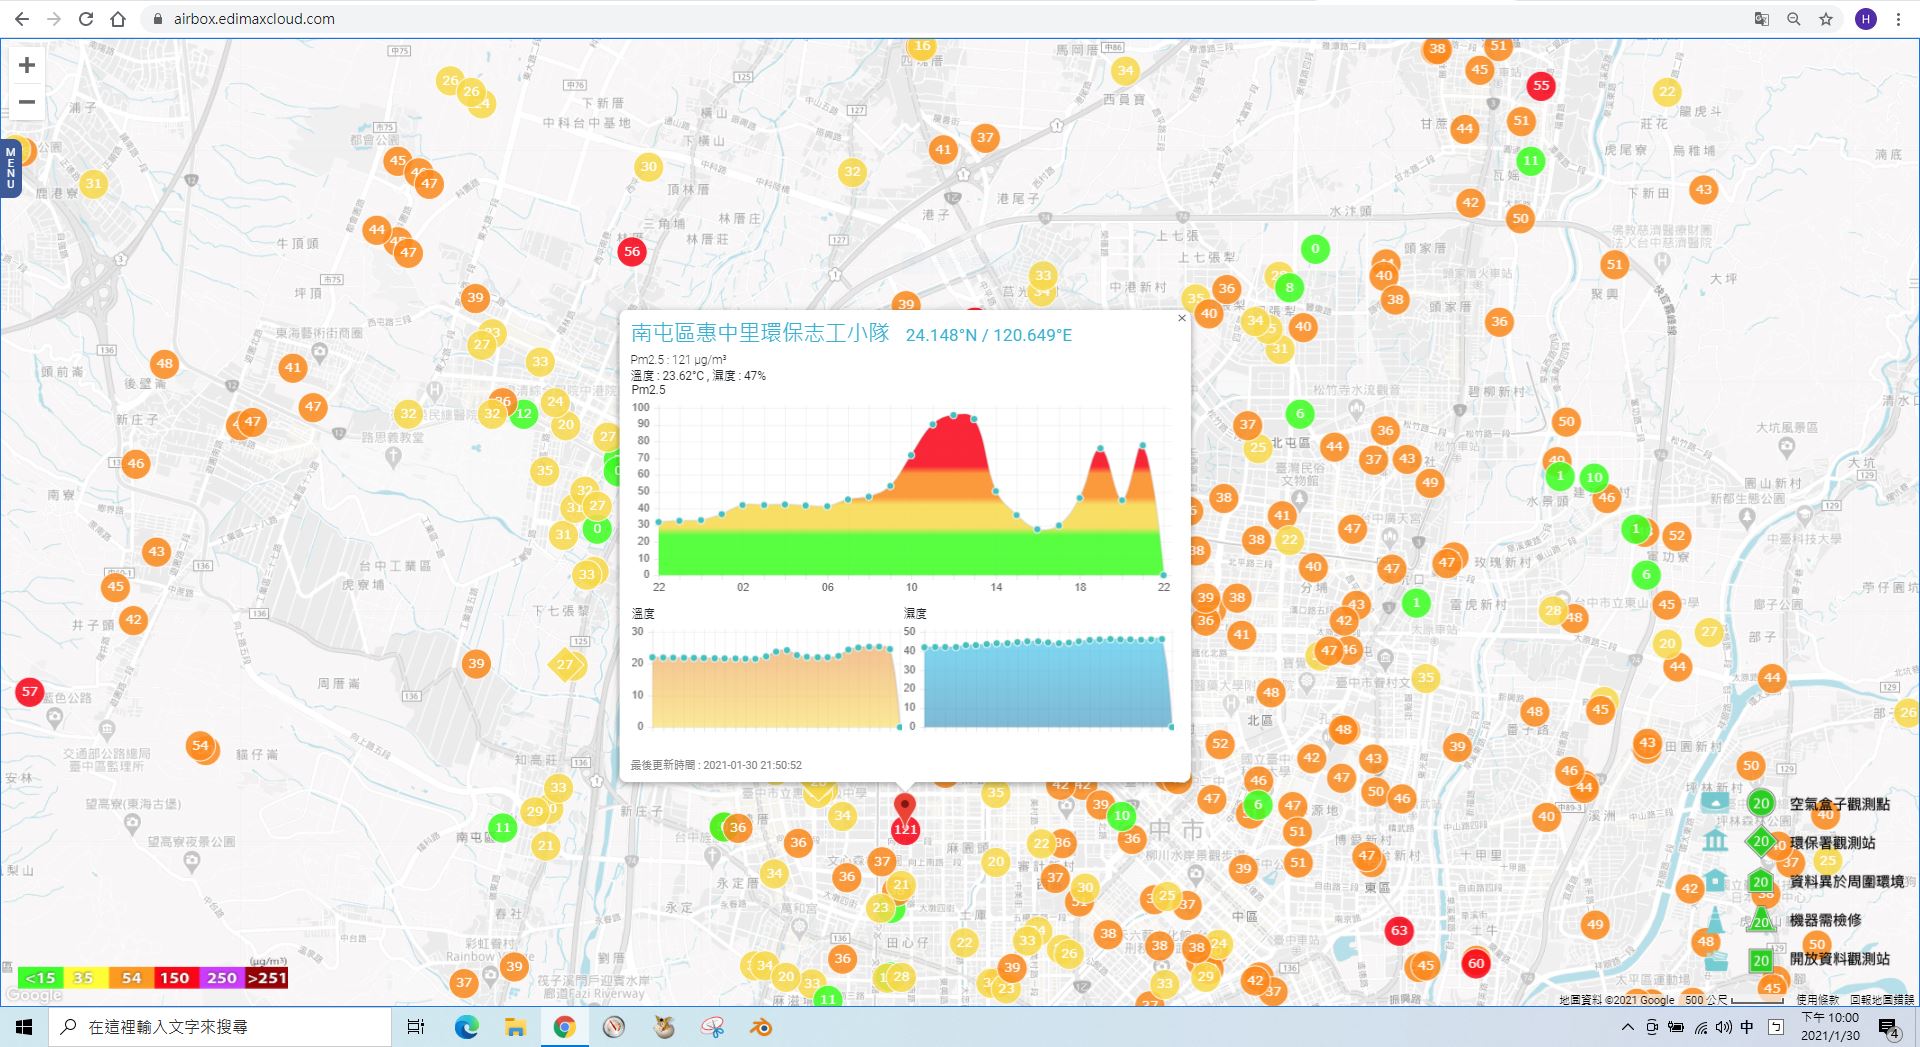Open the translate page icon

click(1762, 19)
